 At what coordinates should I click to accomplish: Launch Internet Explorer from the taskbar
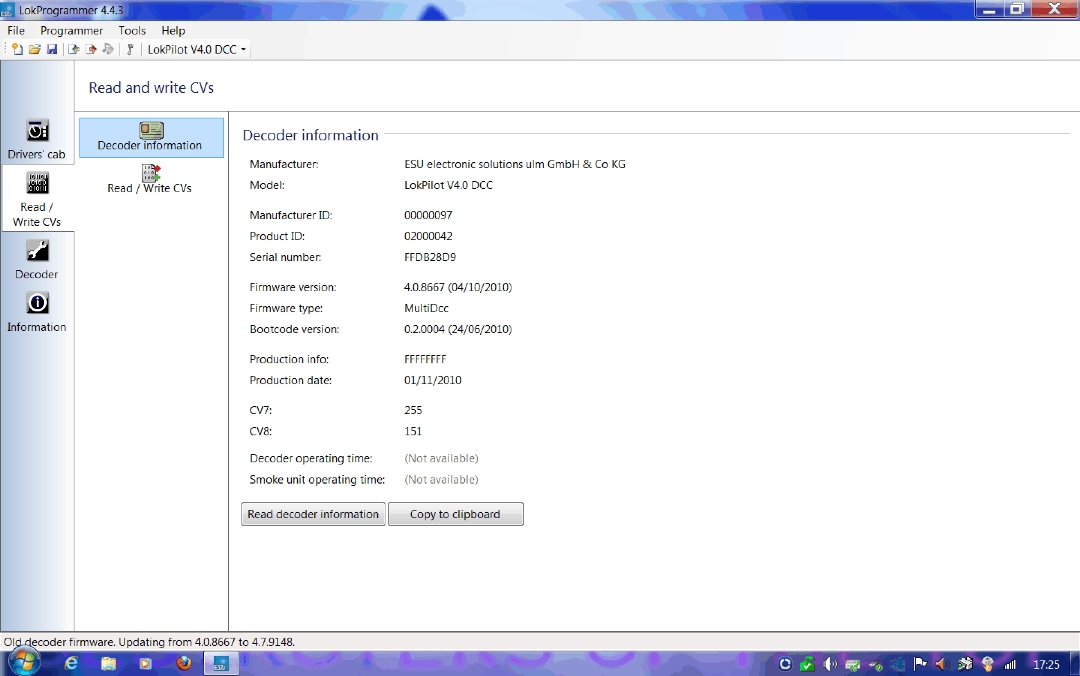tap(71, 664)
